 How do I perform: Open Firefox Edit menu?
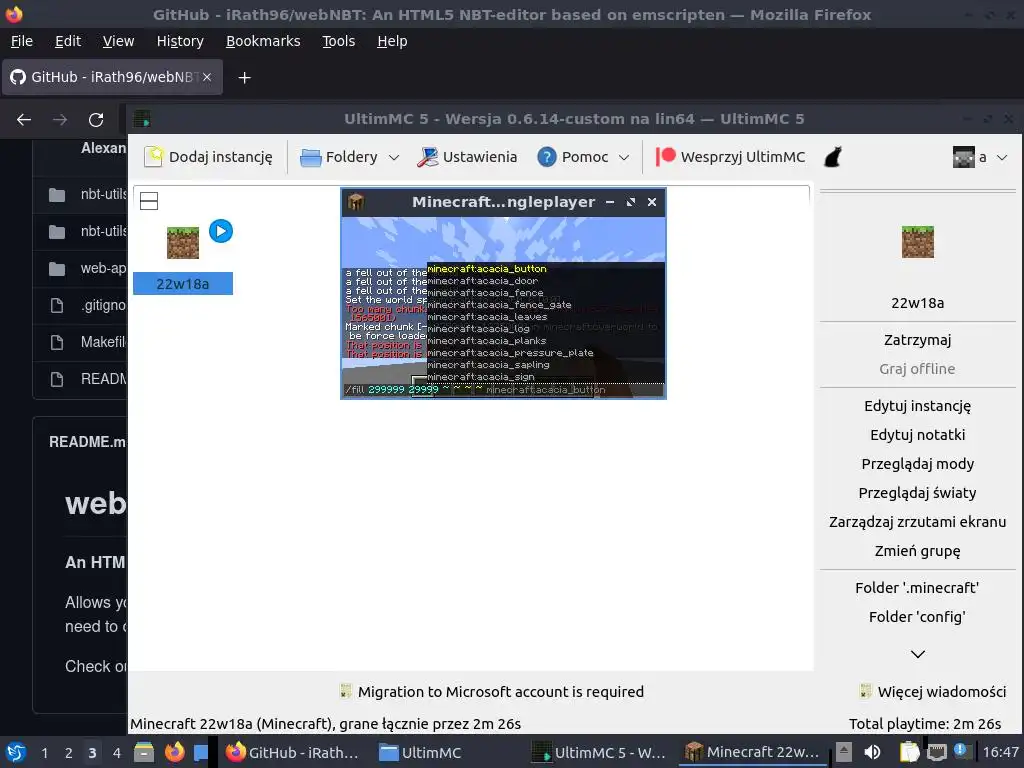coord(68,41)
